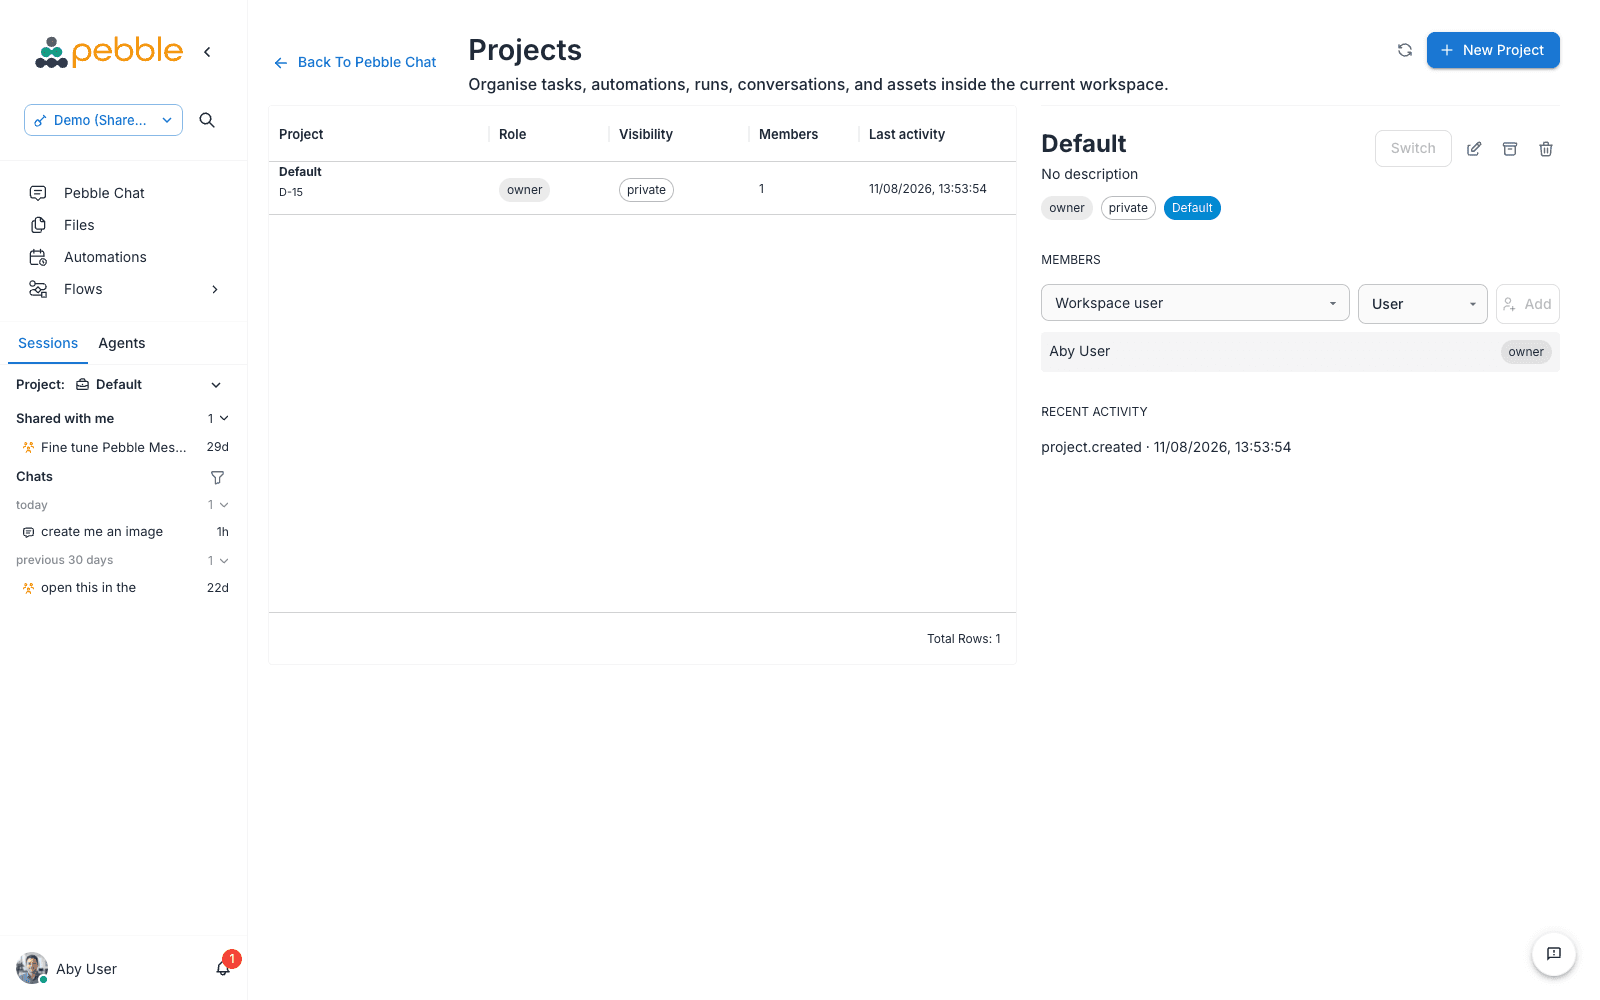The image size is (1600, 1000).
Task: Sort by the Last activity column
Action: [x=907, y=134]
